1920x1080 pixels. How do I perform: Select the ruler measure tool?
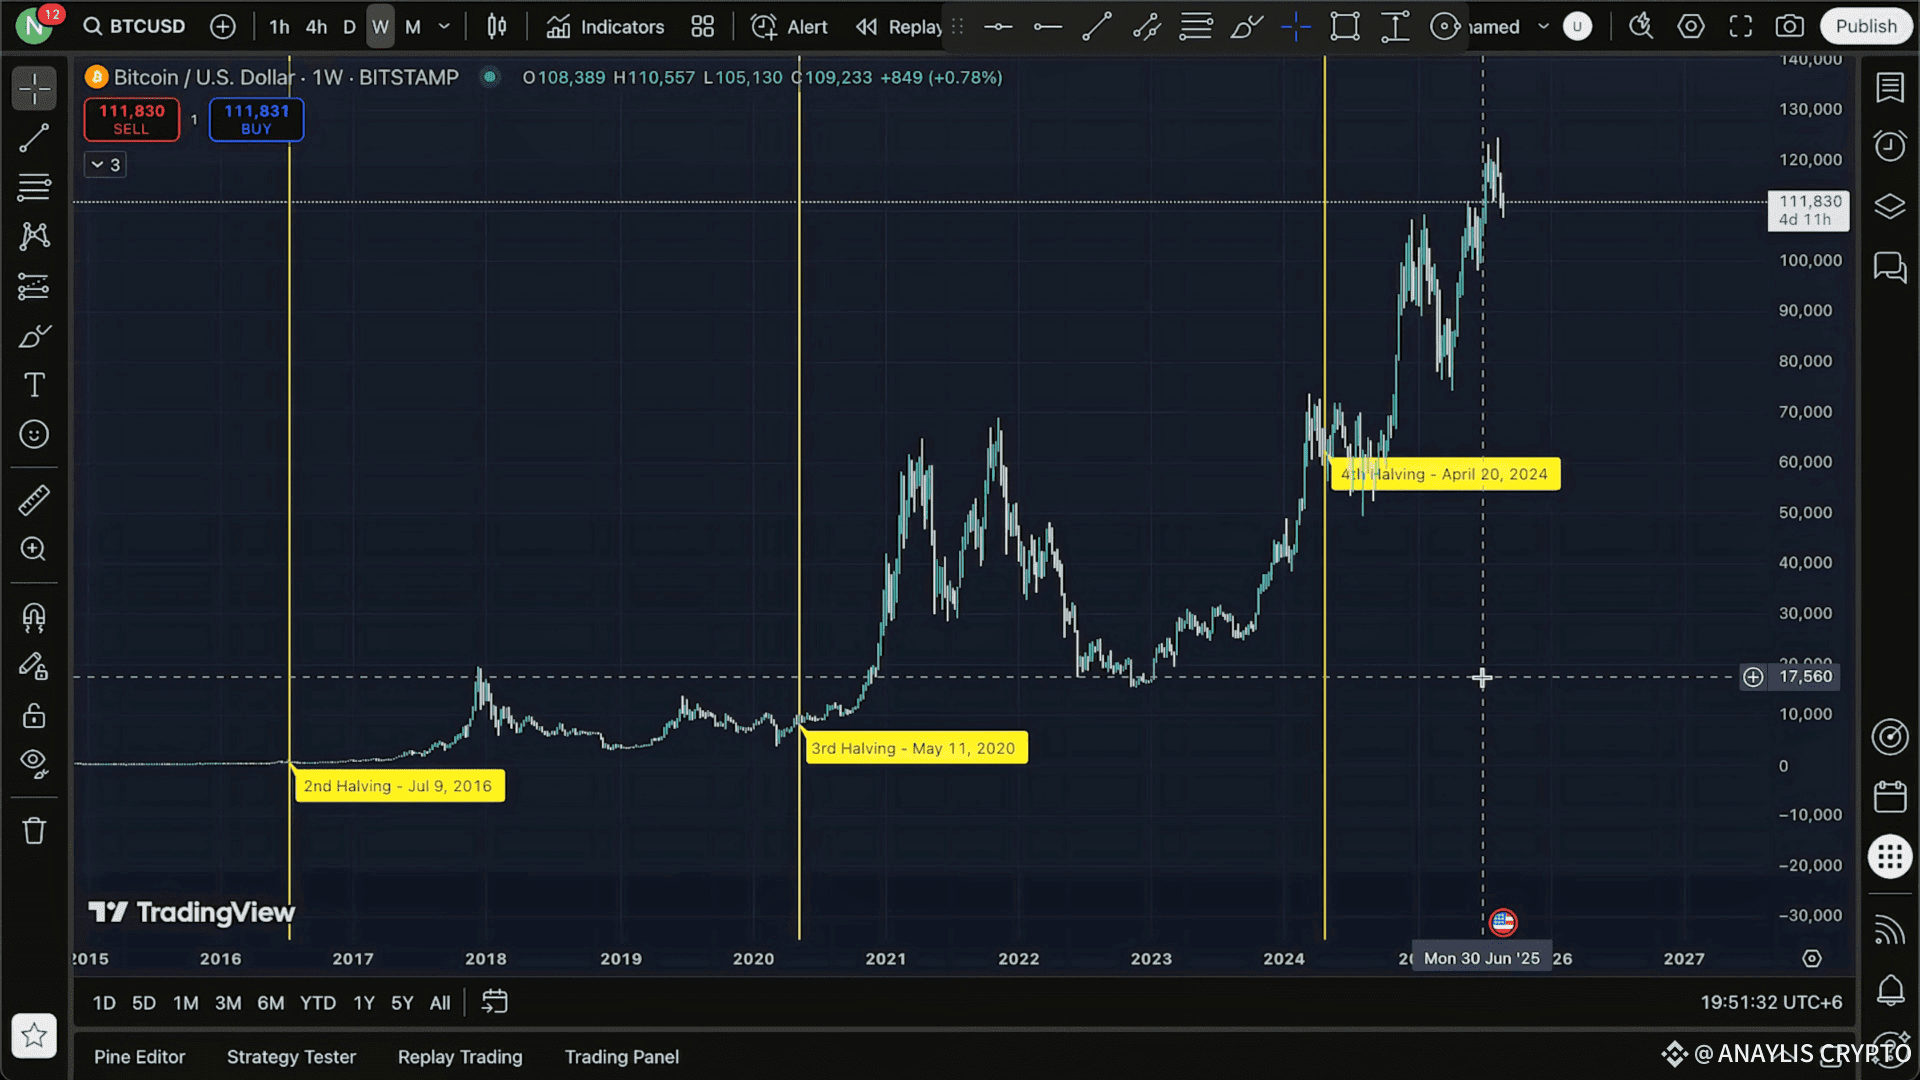pos(34,500)
